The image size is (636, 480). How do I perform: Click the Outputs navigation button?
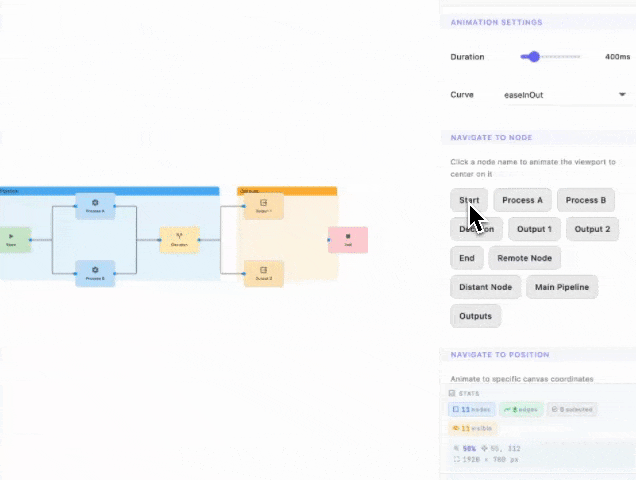click(475, 316)
